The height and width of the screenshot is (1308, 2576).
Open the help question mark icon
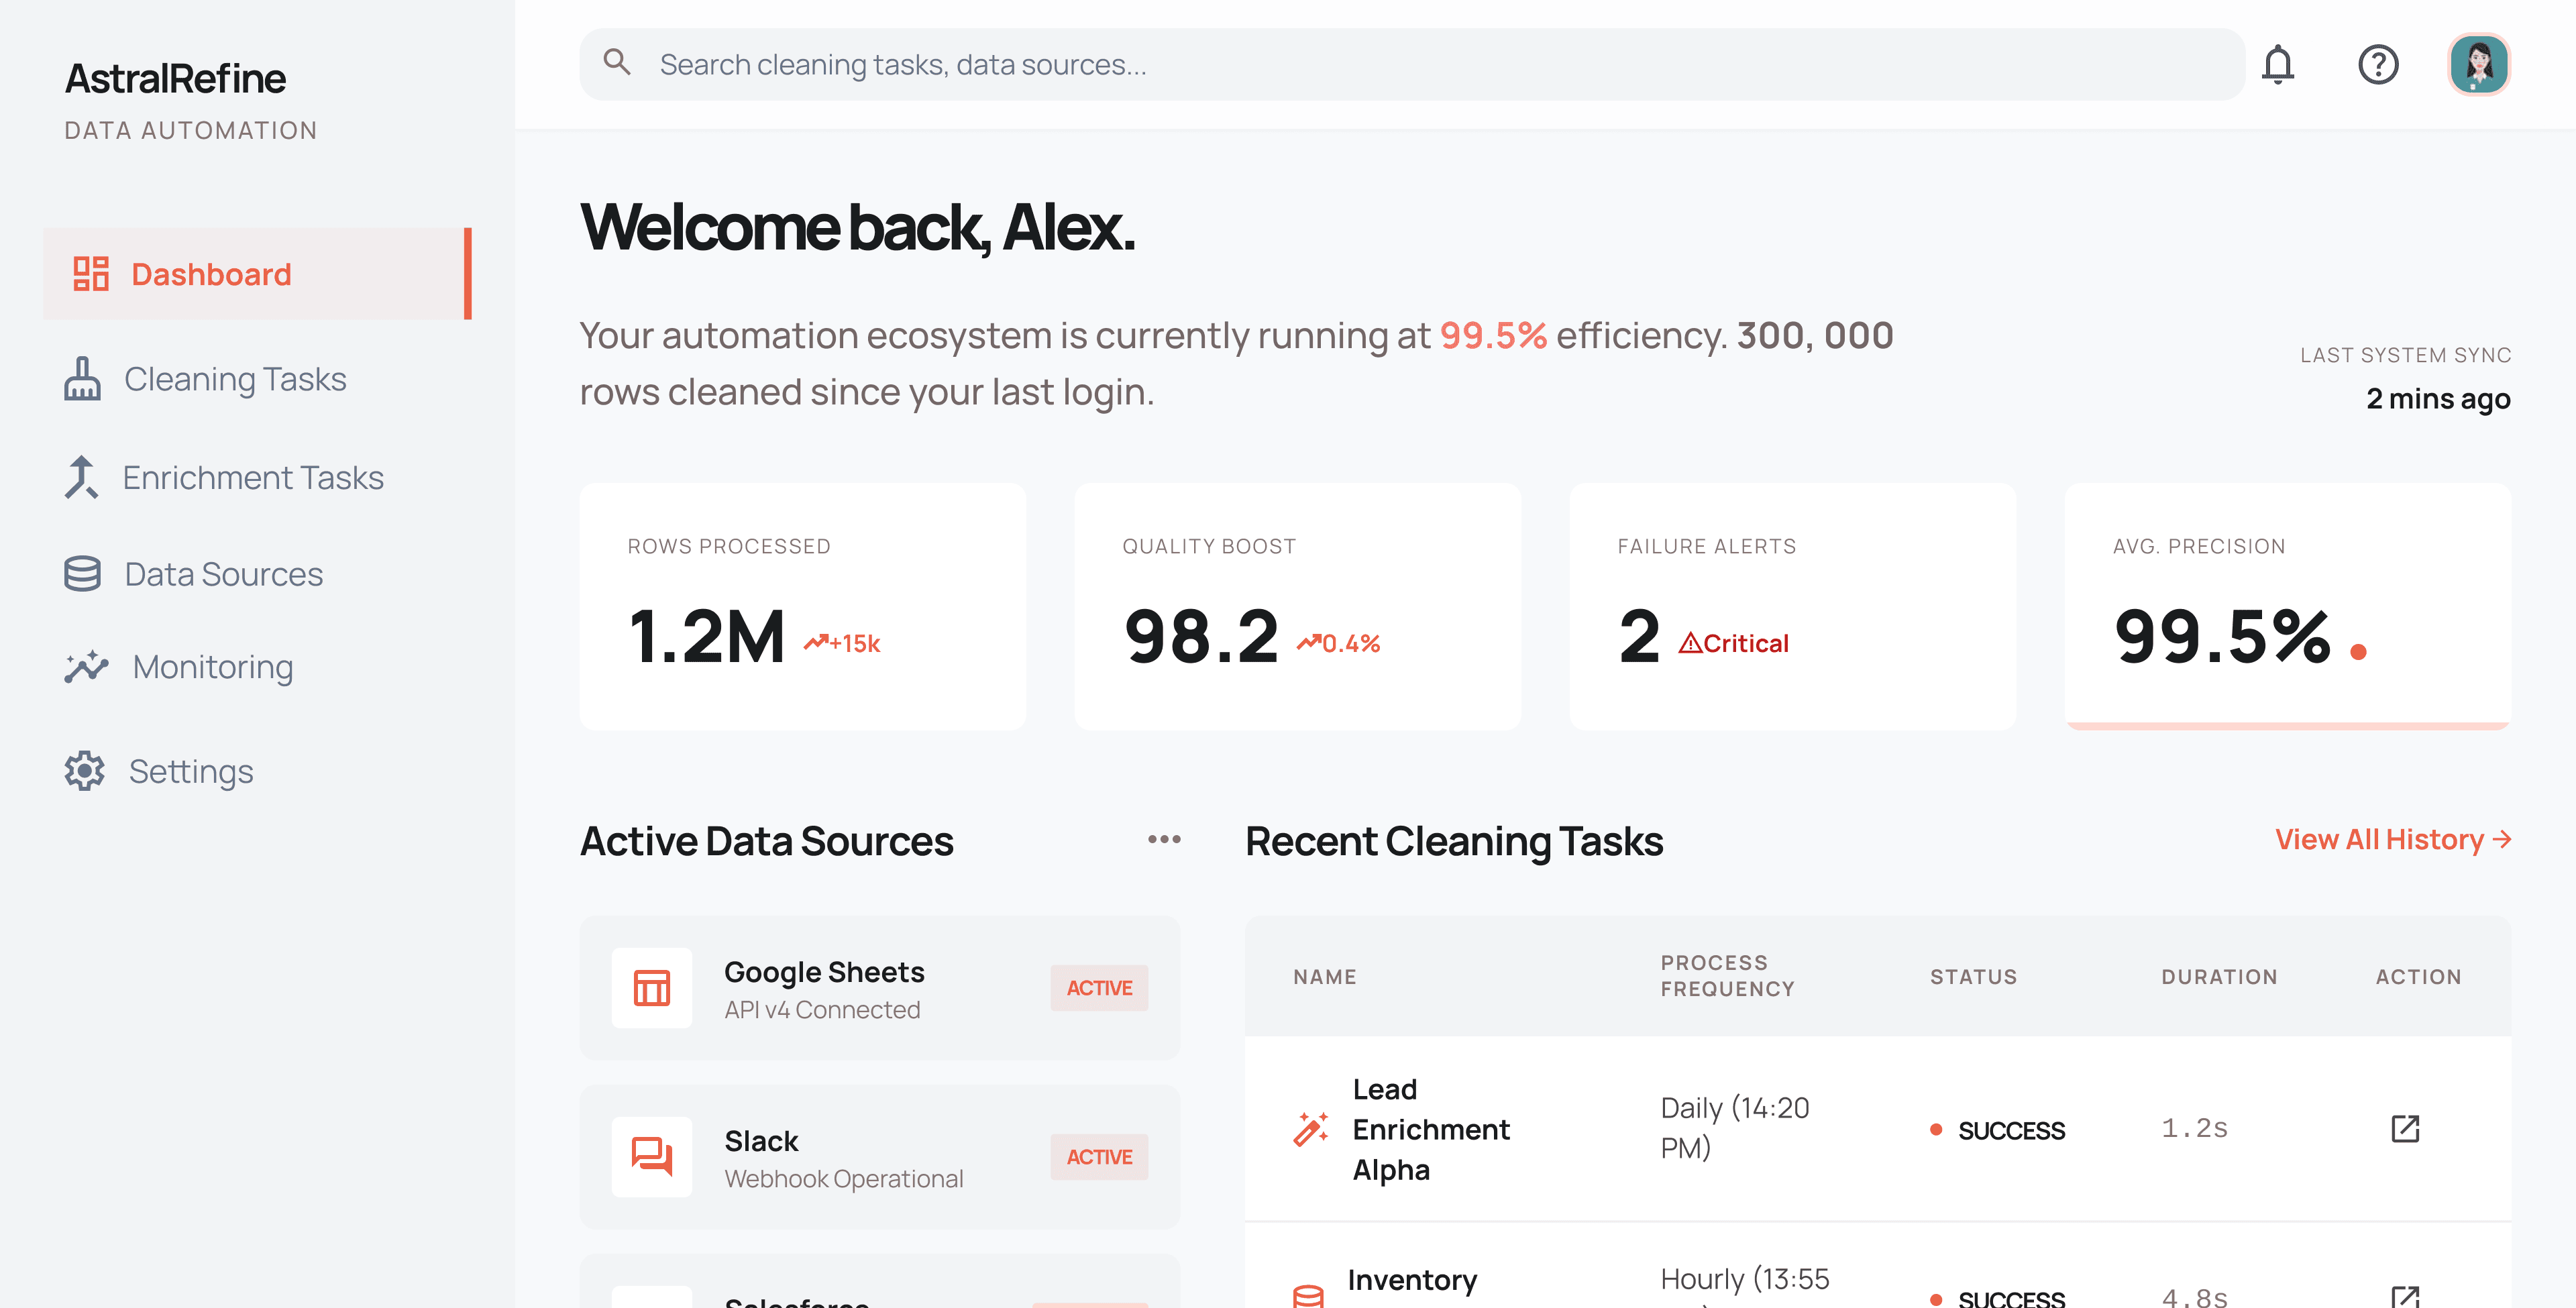tap(2379, 64)
